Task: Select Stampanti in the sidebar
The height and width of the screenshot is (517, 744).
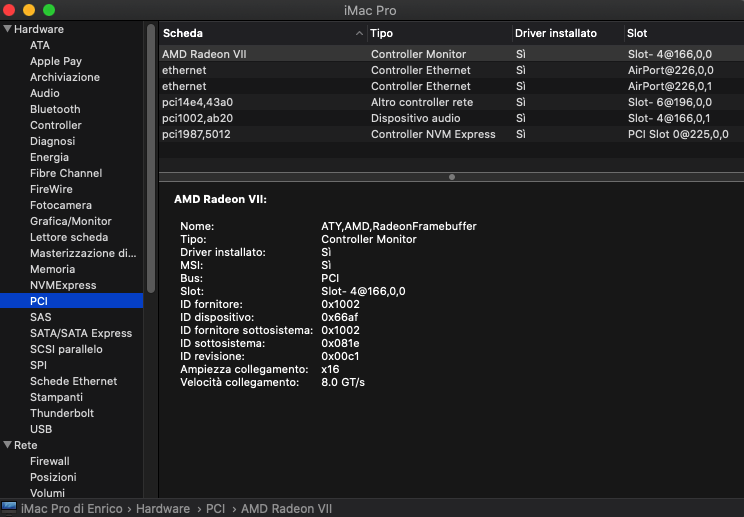Action: pyautogui.click(x=56, y=397)
